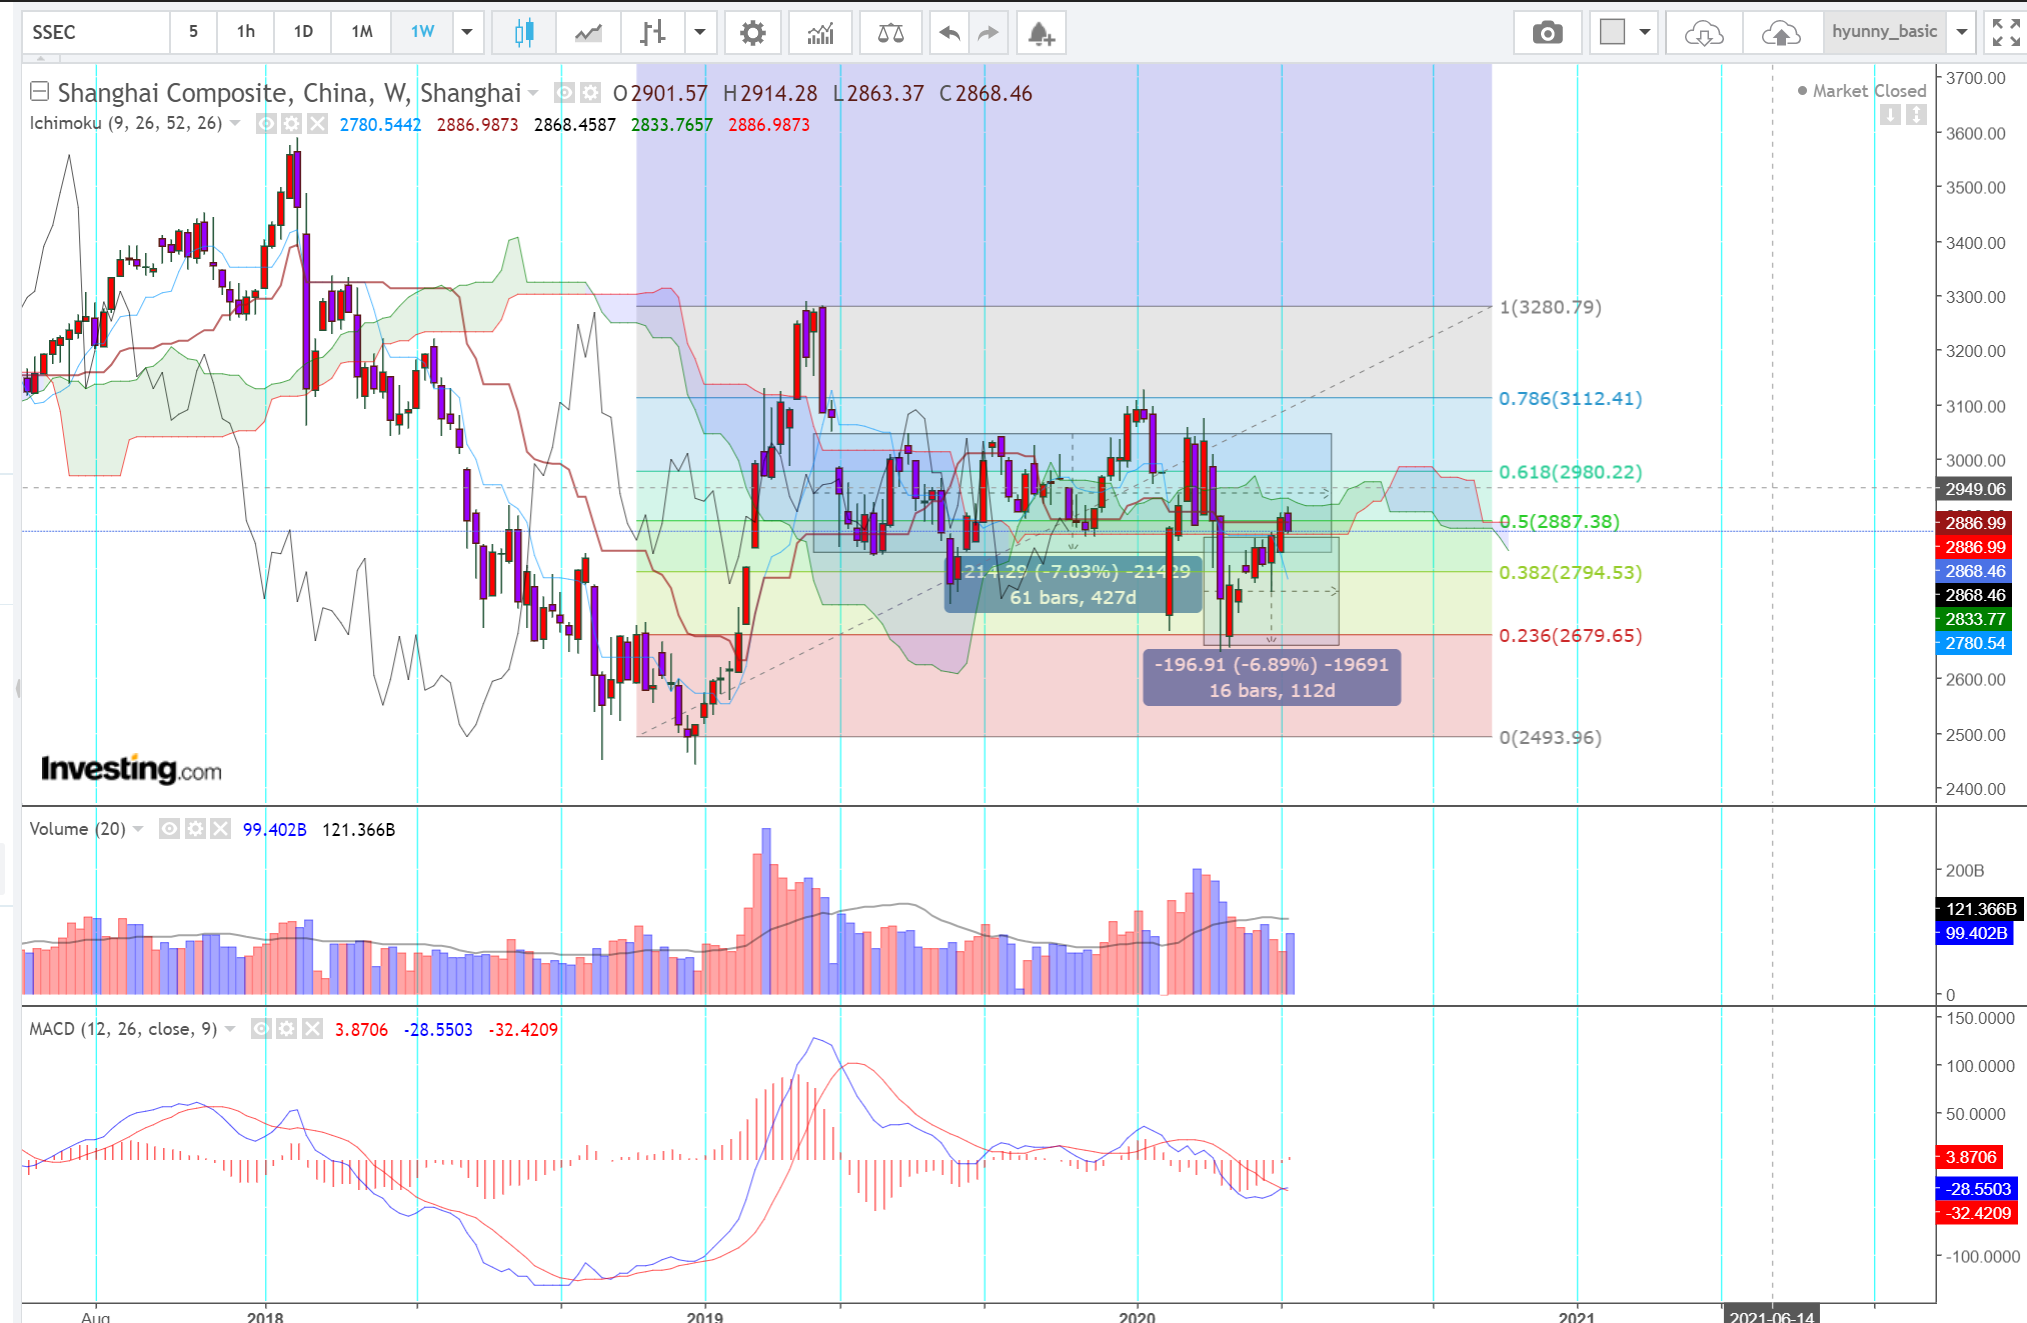2027x1323 pixels.
Task: Collapse the Shanghai Composite legend box
Action: (x=39, y=92)
